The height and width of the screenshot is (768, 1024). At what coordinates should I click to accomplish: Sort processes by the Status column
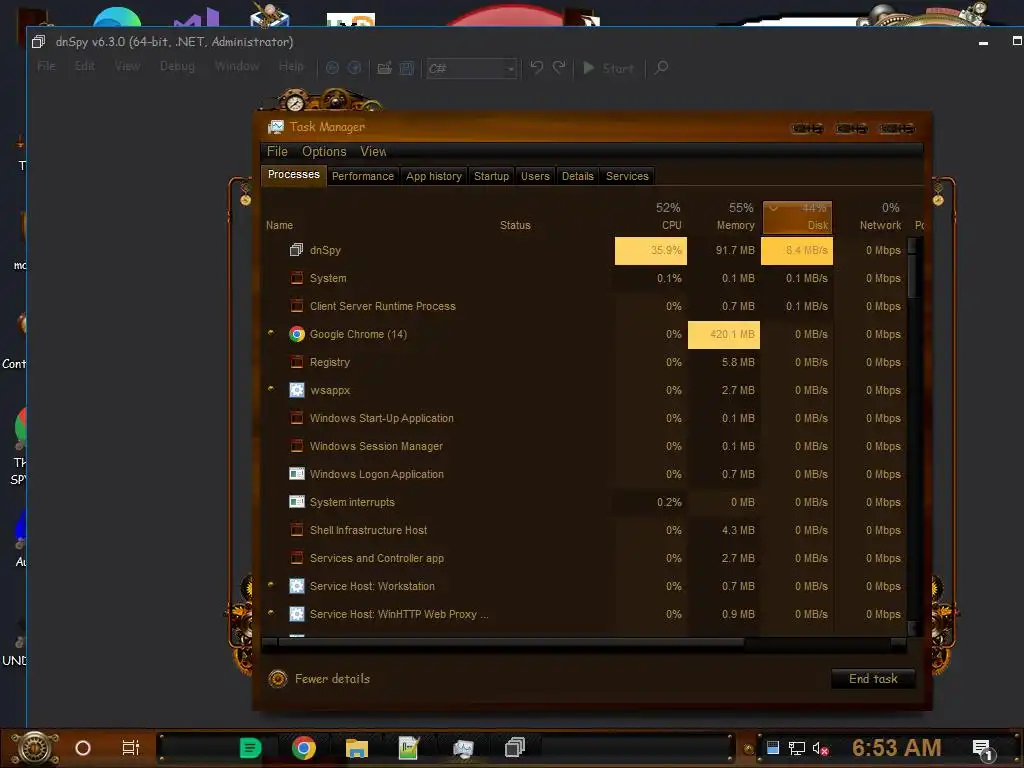point(515,225)
